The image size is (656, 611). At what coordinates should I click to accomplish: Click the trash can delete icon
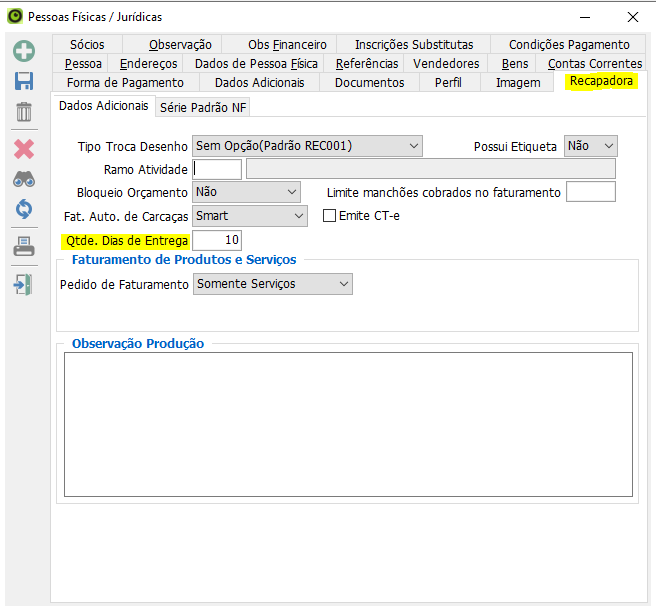point(23,112)
